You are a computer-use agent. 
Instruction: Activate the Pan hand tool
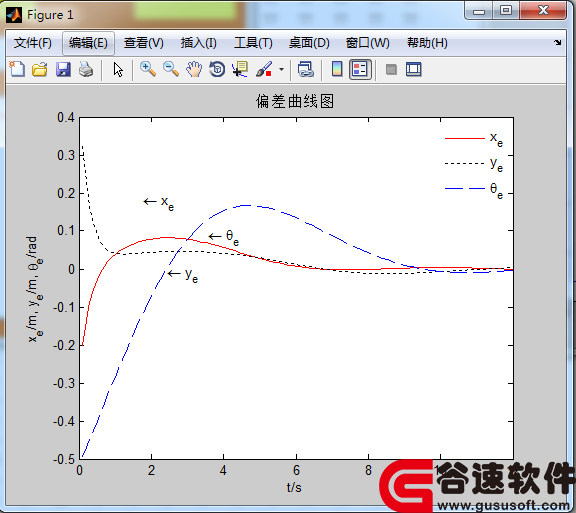click(194, 69)
